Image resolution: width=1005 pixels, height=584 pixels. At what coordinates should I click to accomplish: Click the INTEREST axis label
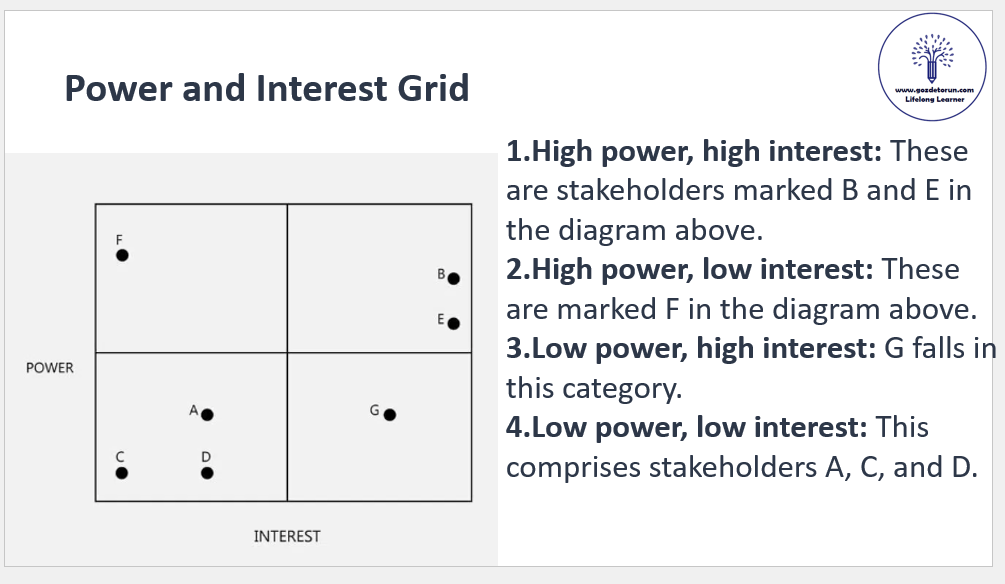coord(287,536)
